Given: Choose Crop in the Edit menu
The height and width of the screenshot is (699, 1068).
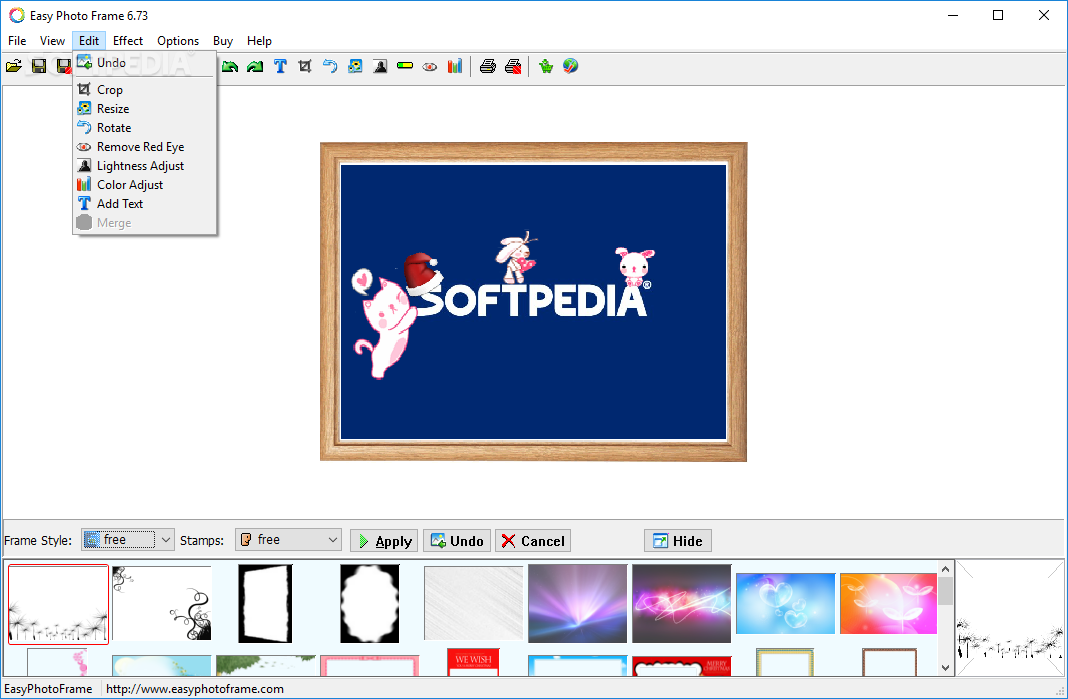Looking at the screenshot, I should [x=144, y=89].
